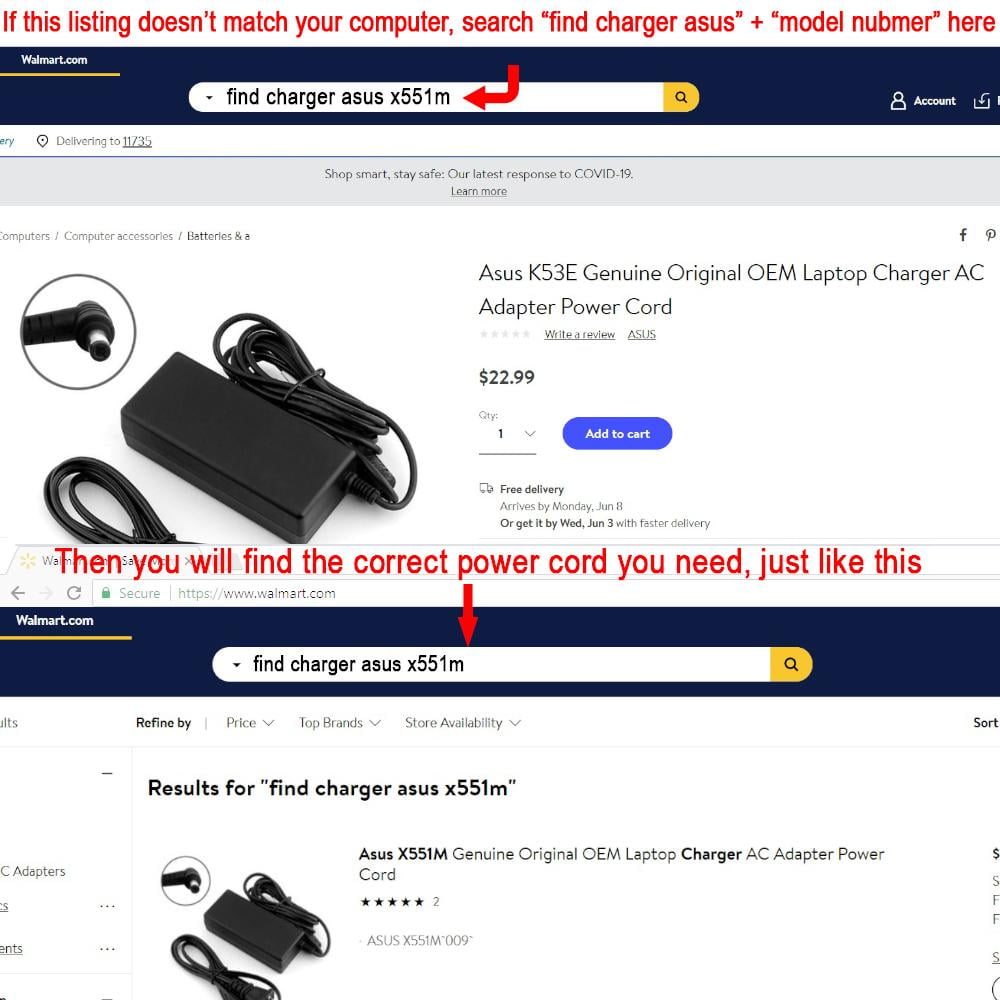The width and height of the screenshot is (1000, 1000).
Task: Click the top search field with asus x551m
Action: click(x=426, y=97)
